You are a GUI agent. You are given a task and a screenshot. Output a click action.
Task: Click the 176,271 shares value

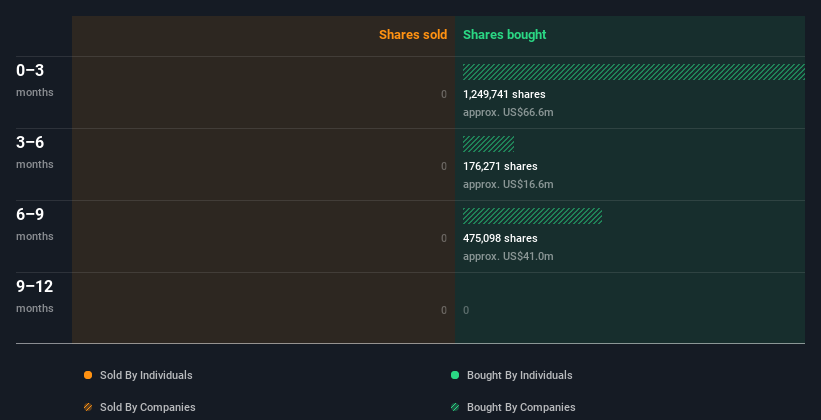(500, 166)
